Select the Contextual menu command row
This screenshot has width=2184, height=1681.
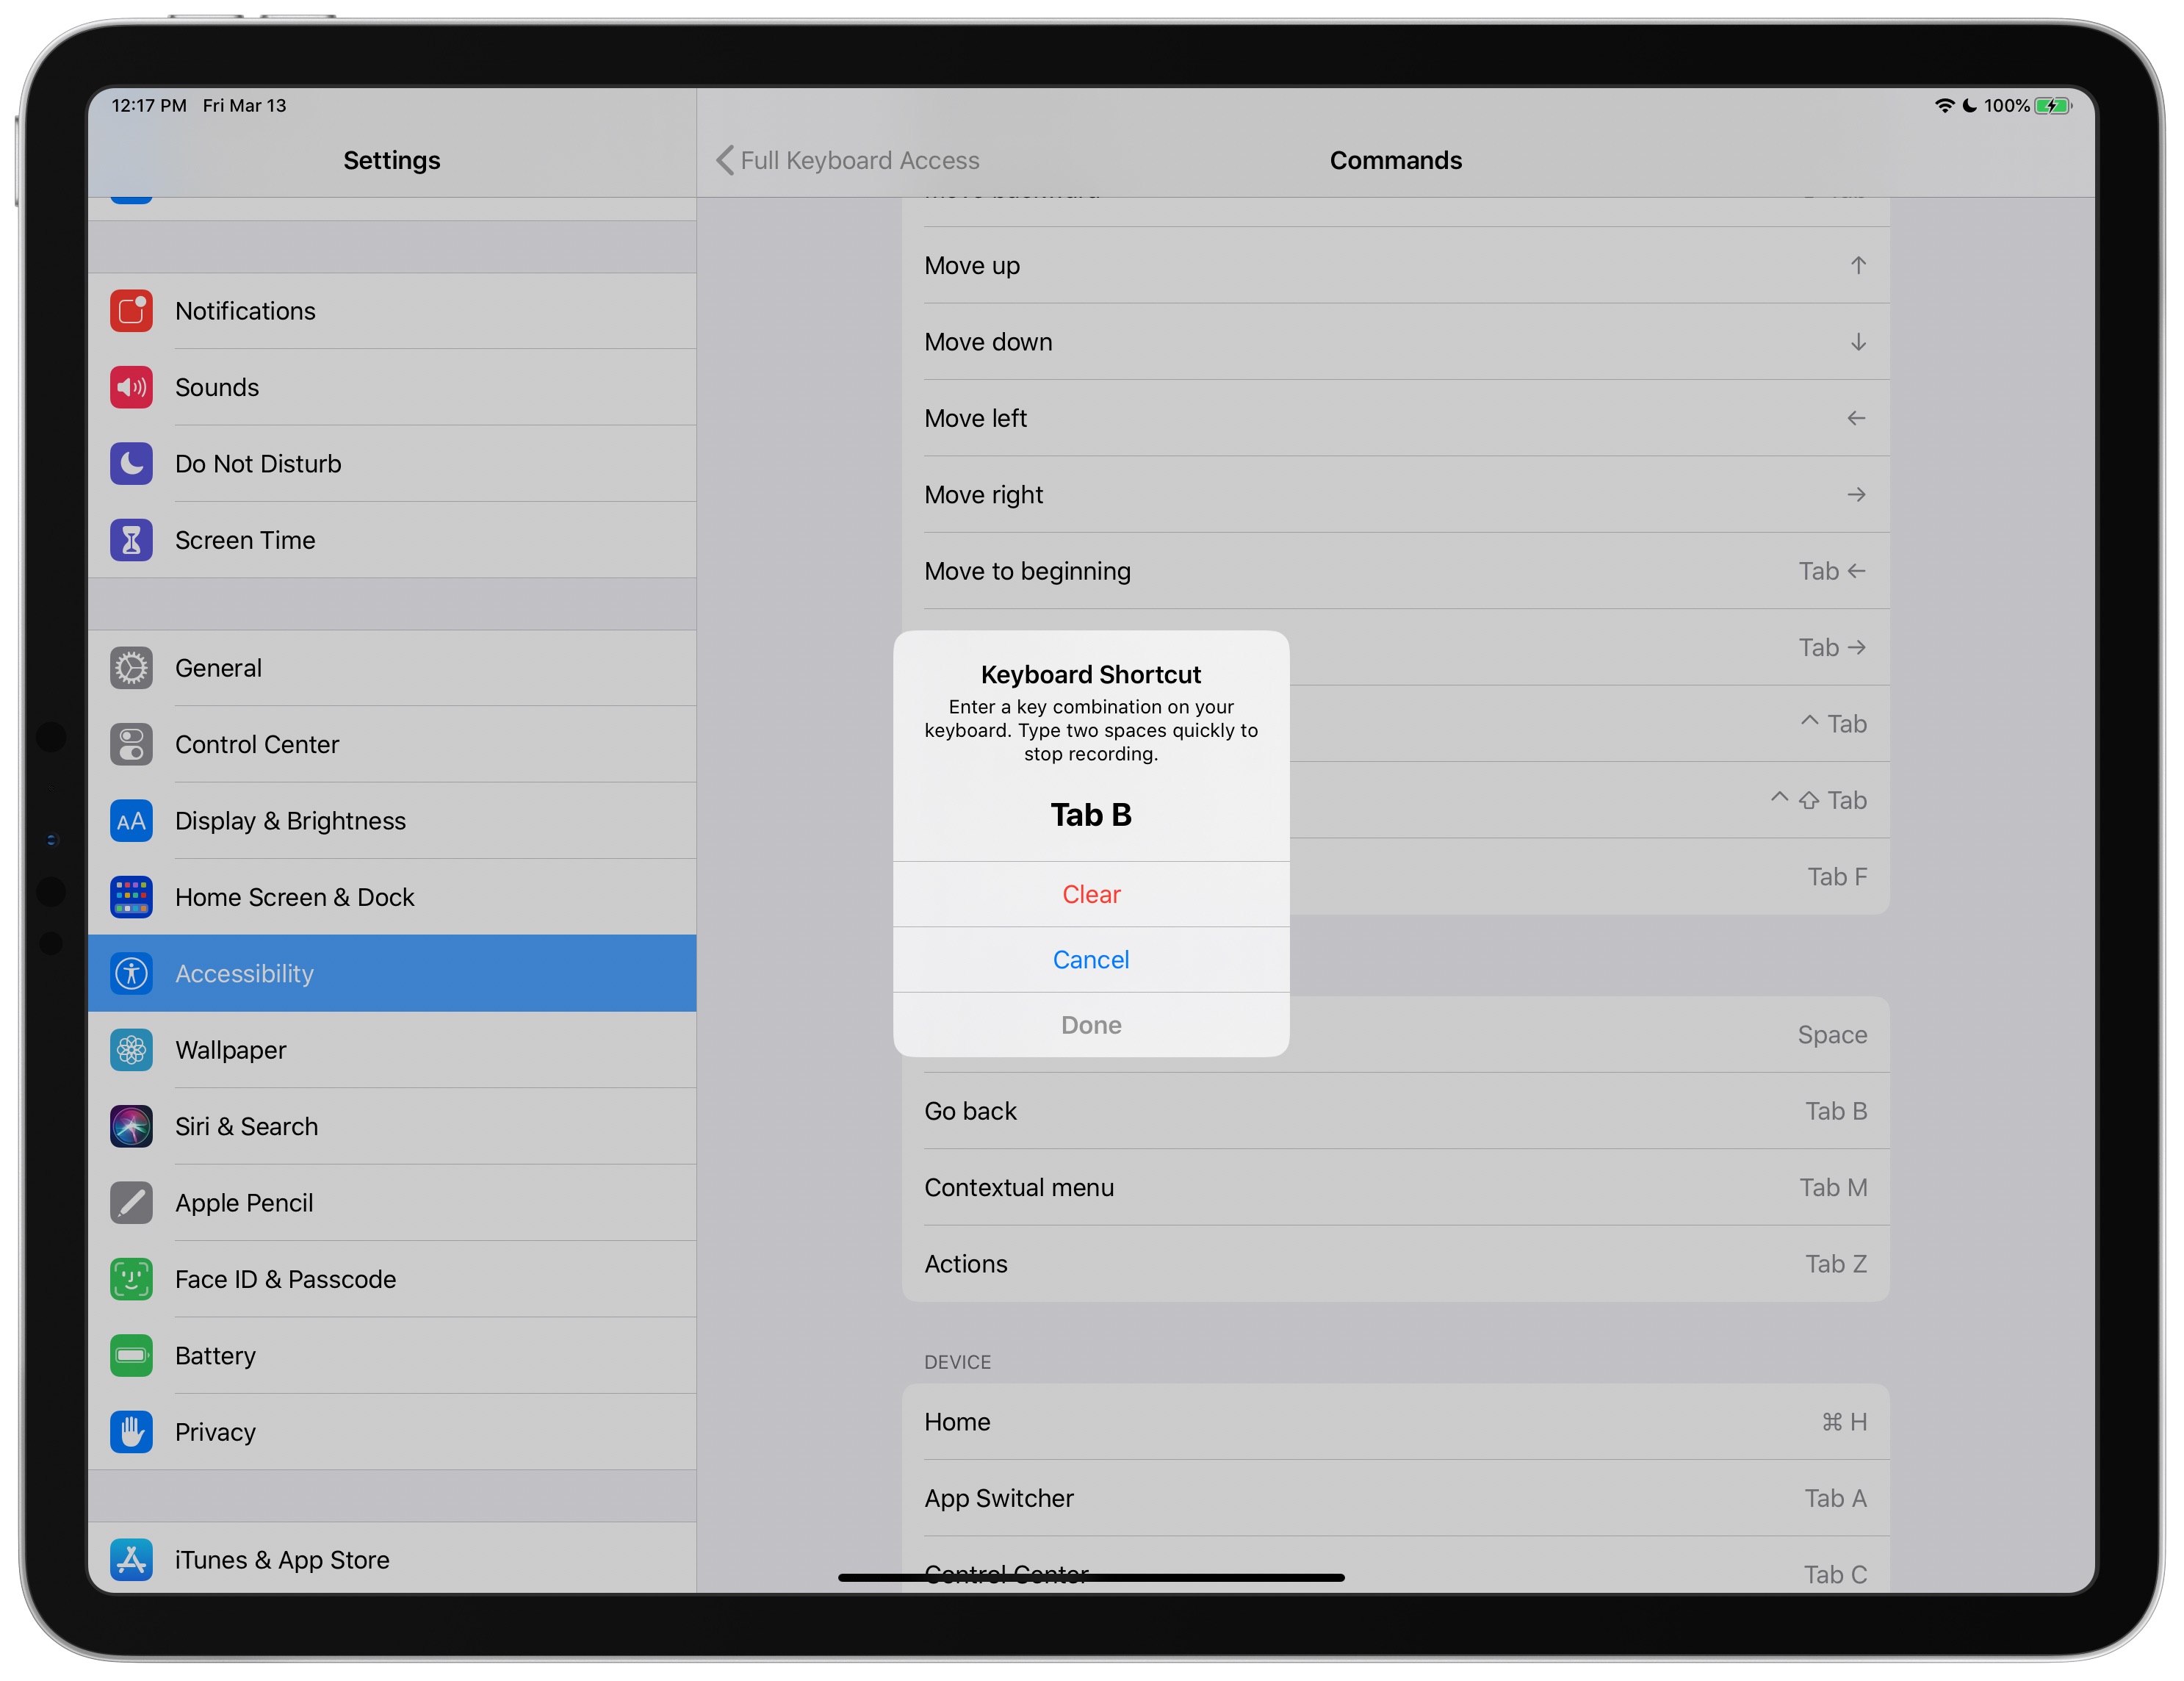[1395, 1188]
